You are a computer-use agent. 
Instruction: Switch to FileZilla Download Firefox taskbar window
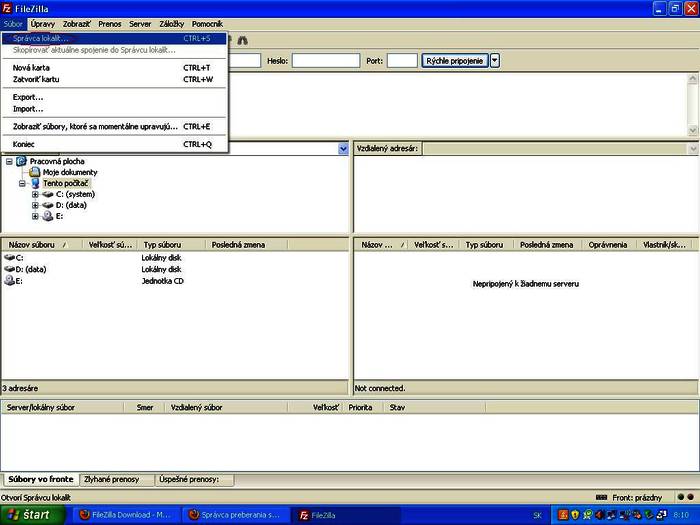coord(125,515)
